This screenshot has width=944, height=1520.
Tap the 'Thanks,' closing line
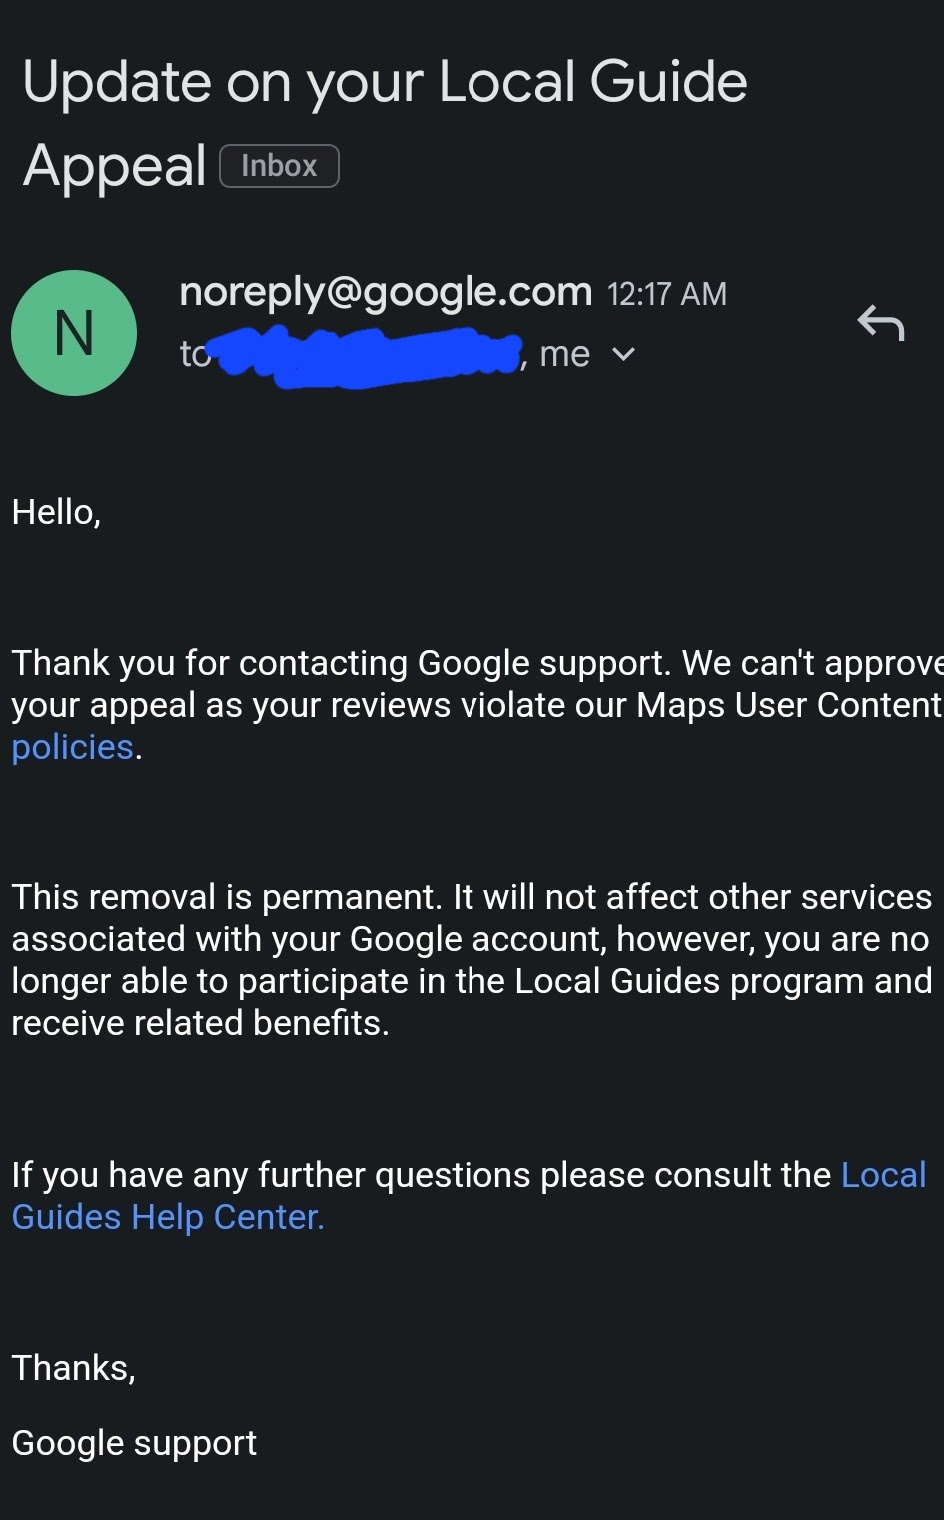coord(73,1367)
